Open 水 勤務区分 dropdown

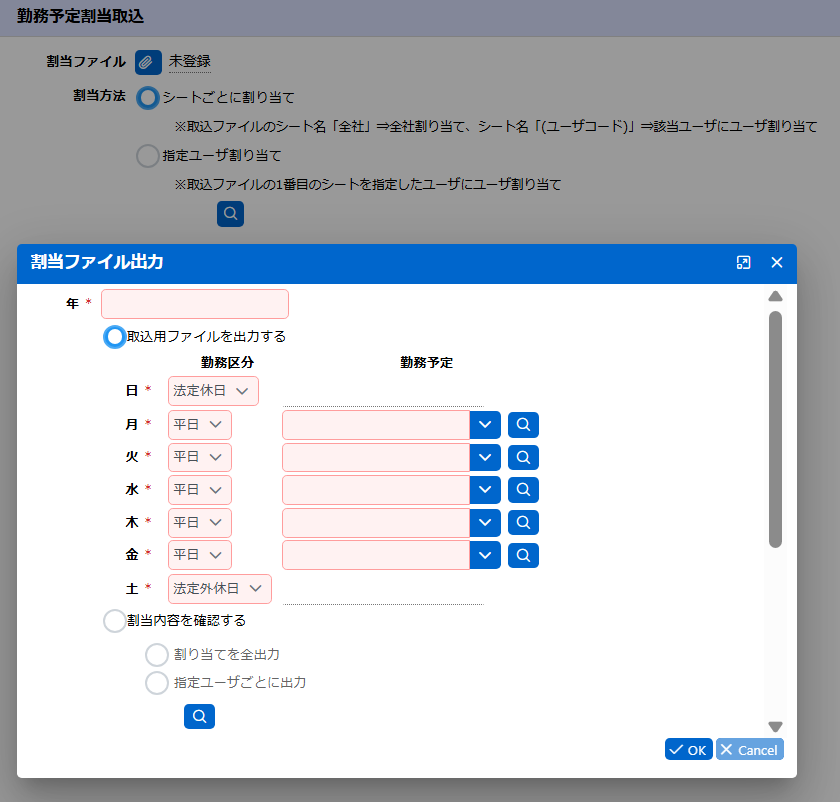coord(200,490)
